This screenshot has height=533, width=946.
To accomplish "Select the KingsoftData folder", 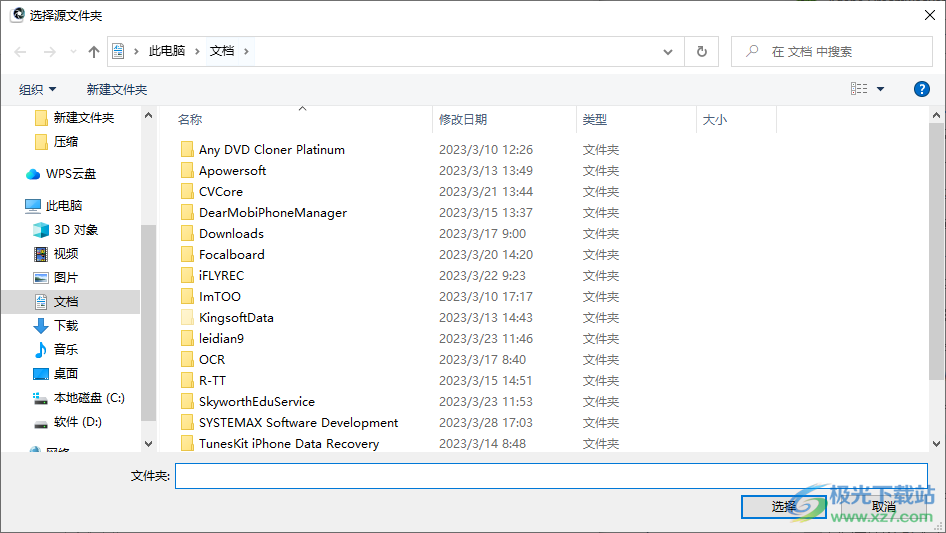I will click(x=236, y=318).
